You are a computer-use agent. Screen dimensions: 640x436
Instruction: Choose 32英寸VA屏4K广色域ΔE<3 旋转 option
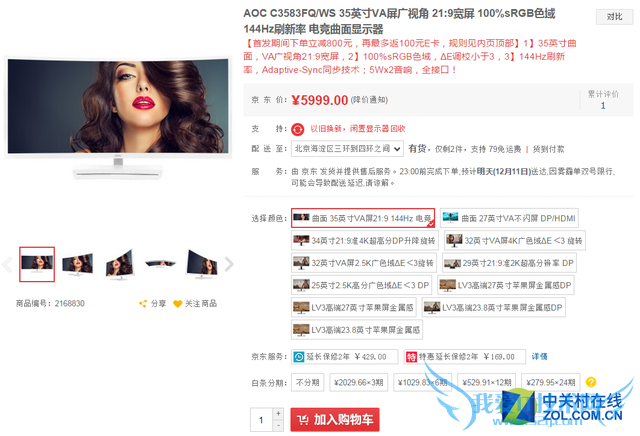pos(515,240)
